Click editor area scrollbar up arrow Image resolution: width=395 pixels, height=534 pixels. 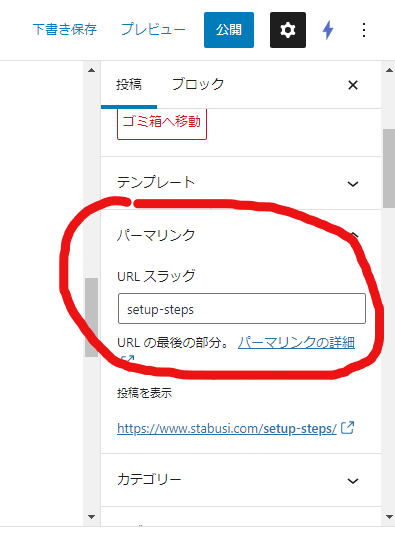pyautogui.click(x=91, y=70)
